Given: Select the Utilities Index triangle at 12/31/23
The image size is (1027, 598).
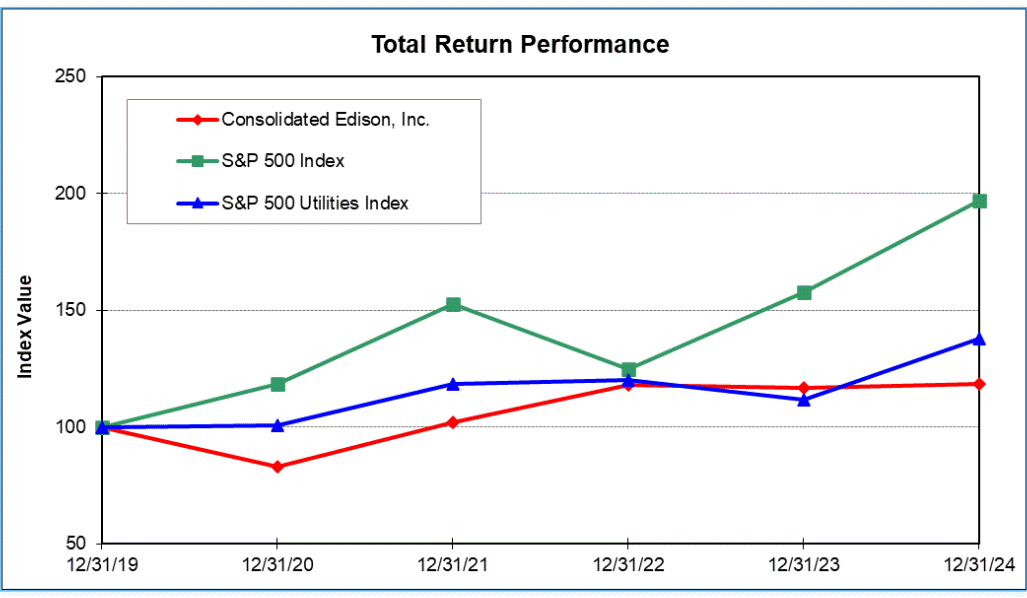Looking at the screenshot, I should pos(804,399).
